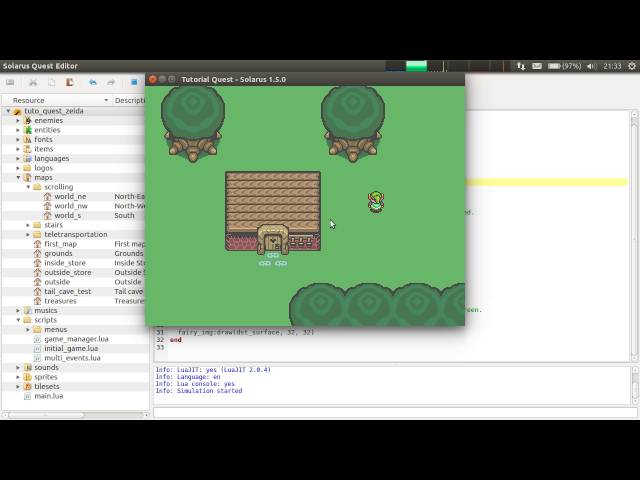This screenshot has height=480, width=640.
Task: Click the 'Info: Lua console: yes' console line
Action: tap(195, 384)
